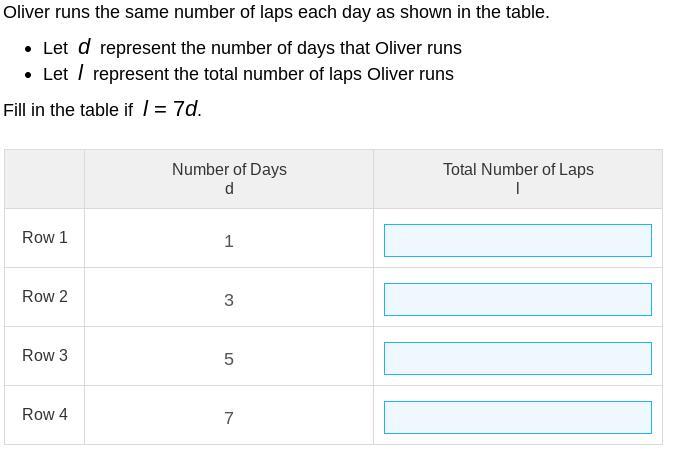Click the equation l = 7d
The image size is (680, 449).
coord(171,109)
